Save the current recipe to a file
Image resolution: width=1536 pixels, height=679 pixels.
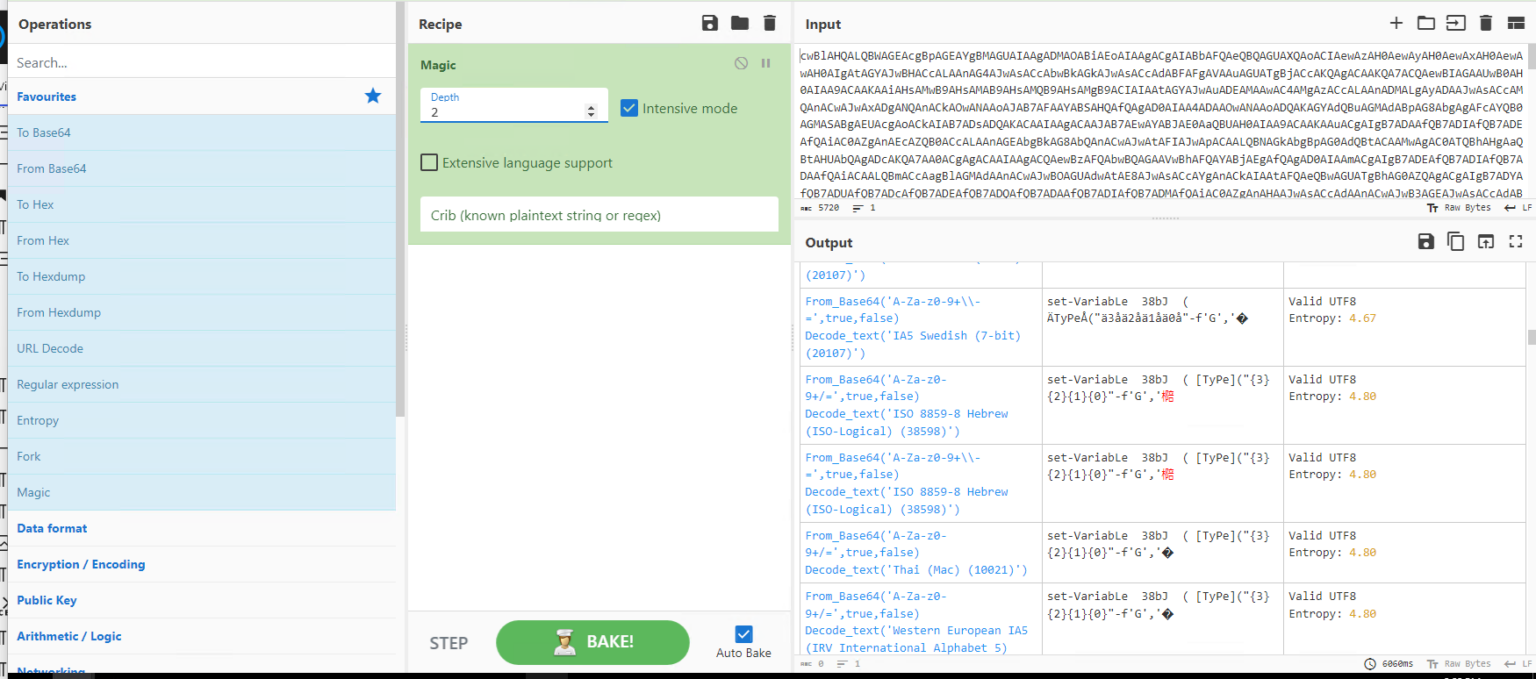pyautogui.click(x=709, y=23)
